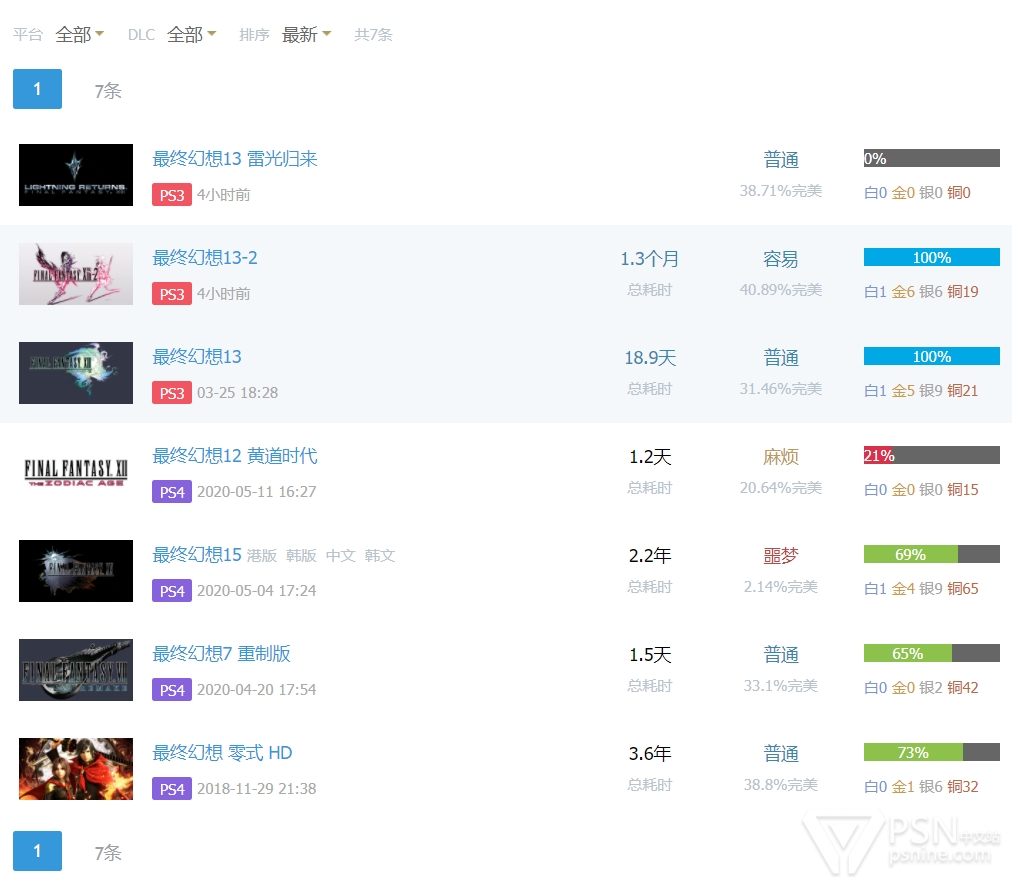This screenshot has height=888, width=1013.
Task: Click the Final Fantasy XV cover thumbnail
Action: pos(76,571)
